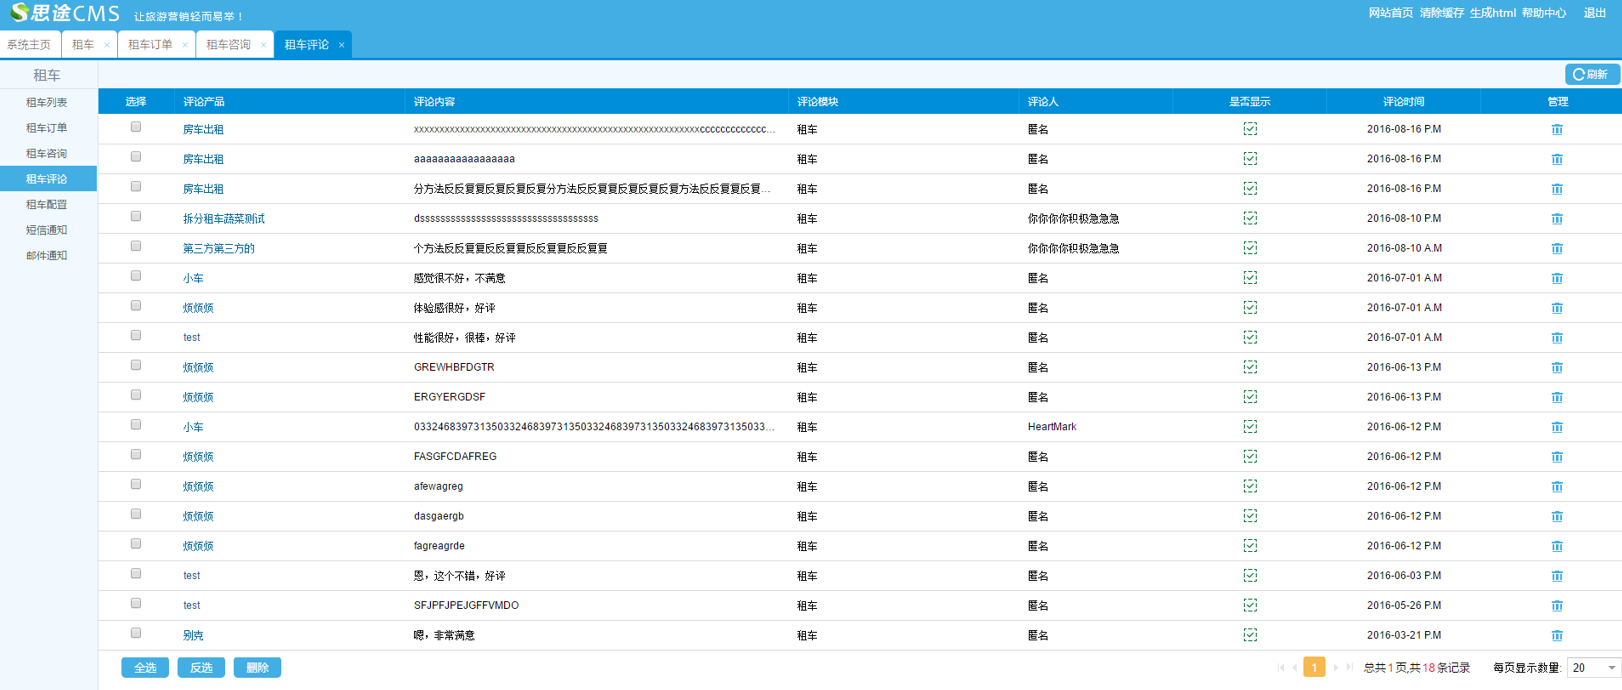The width and height of the screenshot is (1622, 690).
Task: Click the 全选 select-all button
Action: [x=145, y=668]
